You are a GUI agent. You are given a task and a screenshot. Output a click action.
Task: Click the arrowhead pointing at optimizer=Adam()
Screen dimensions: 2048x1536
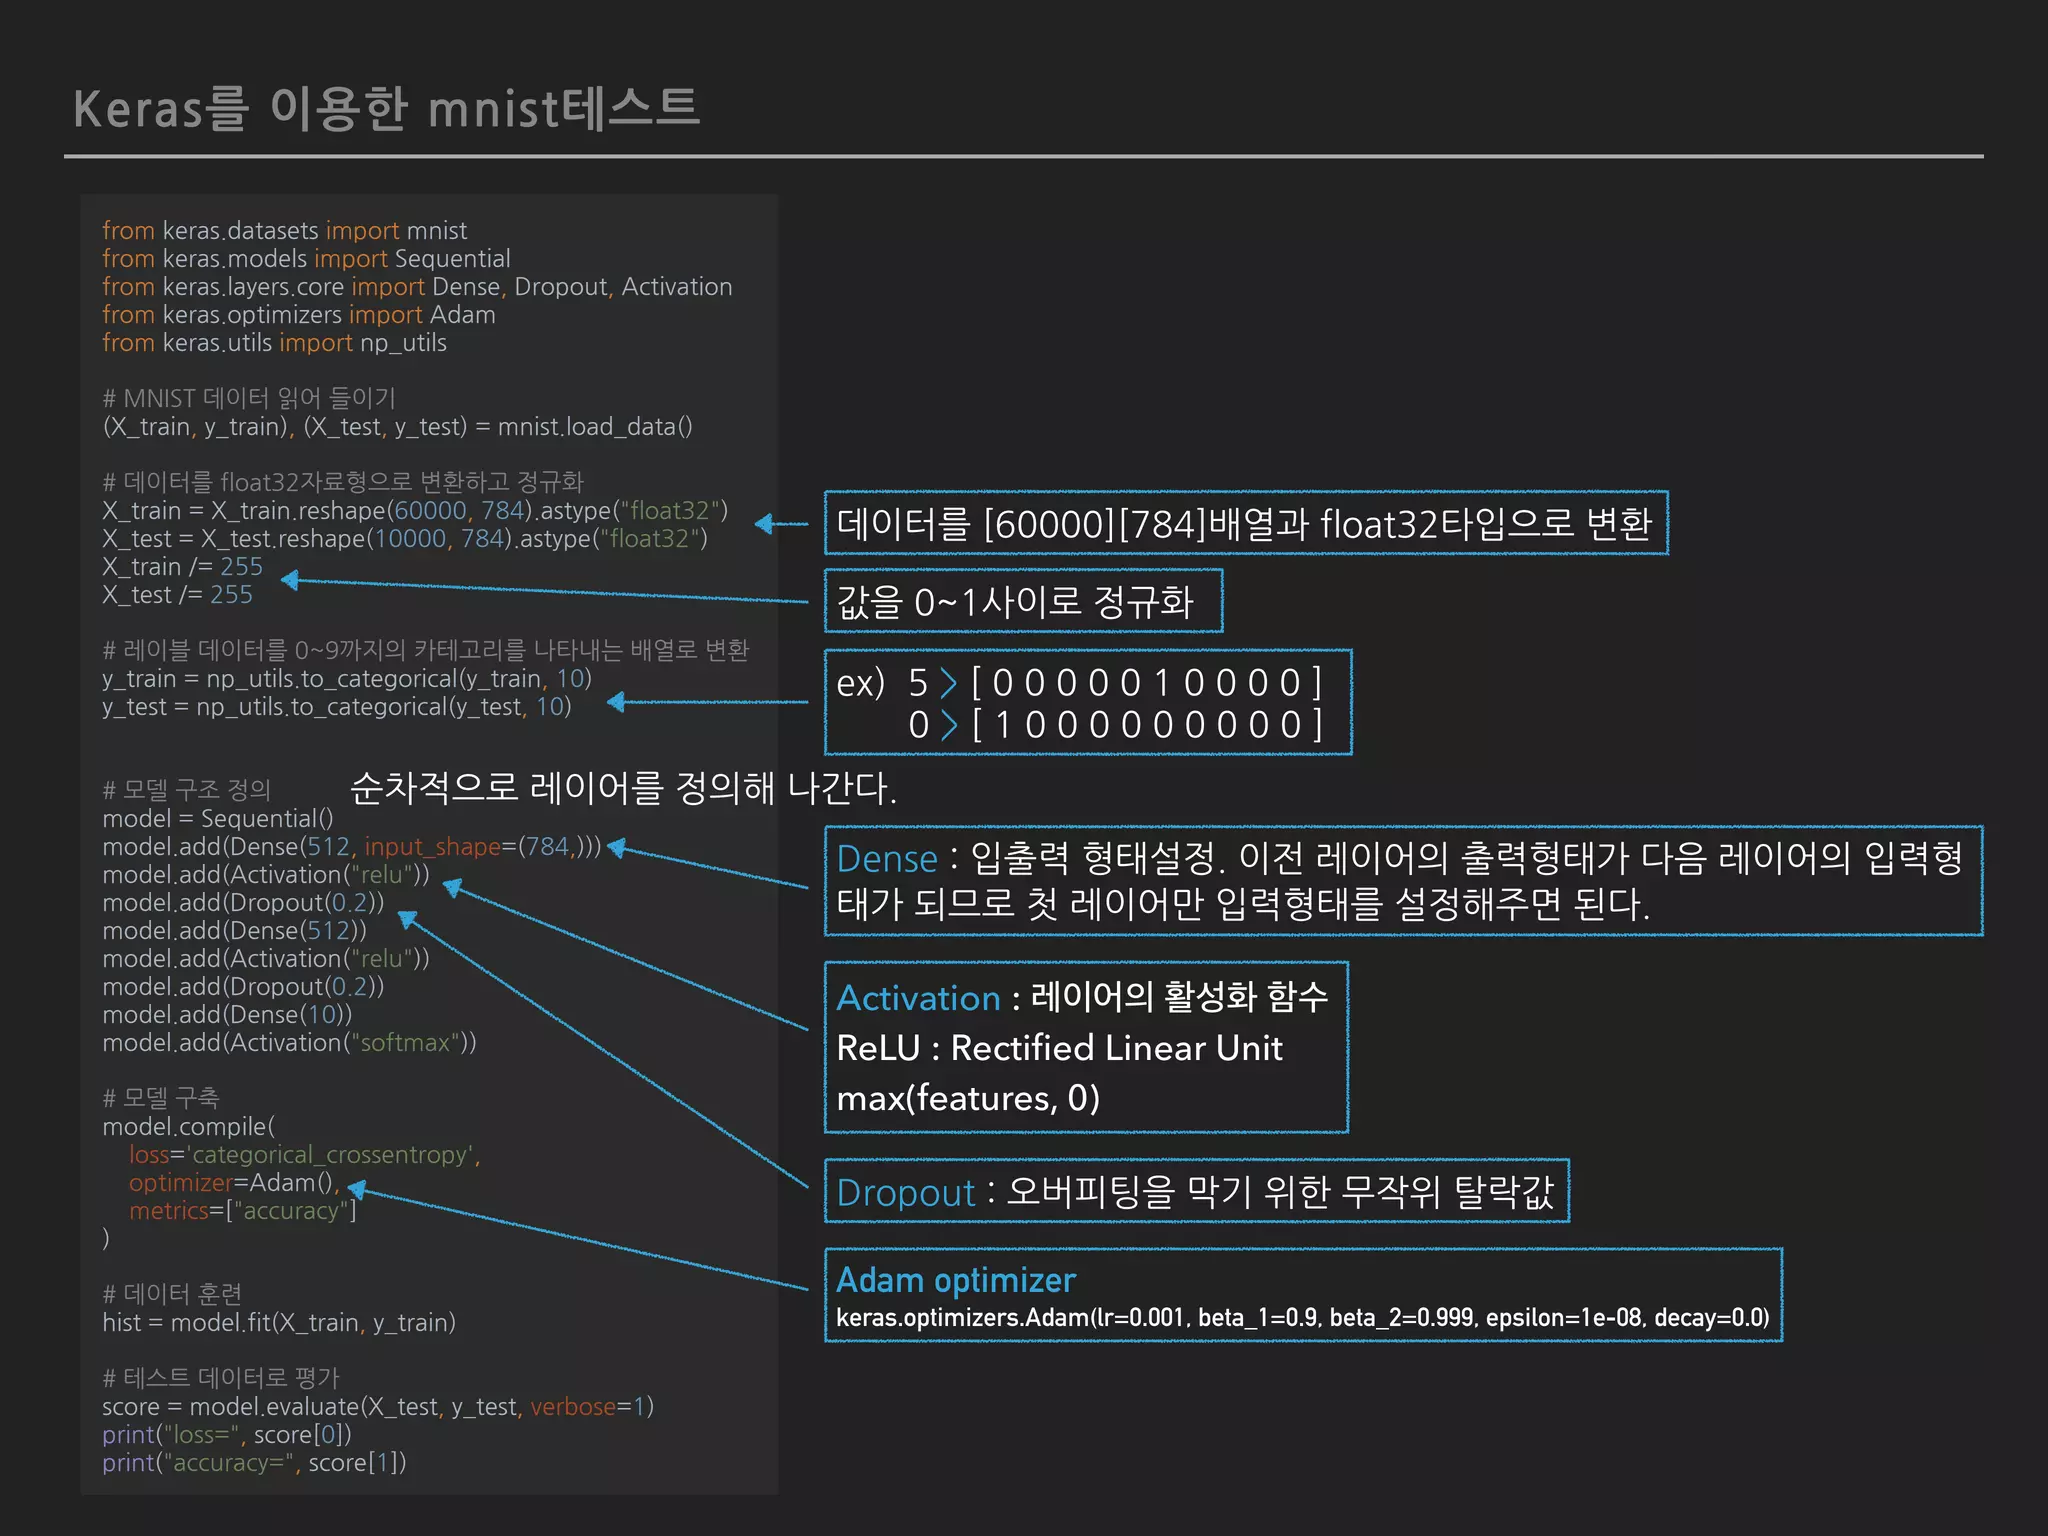point(357,1189)
